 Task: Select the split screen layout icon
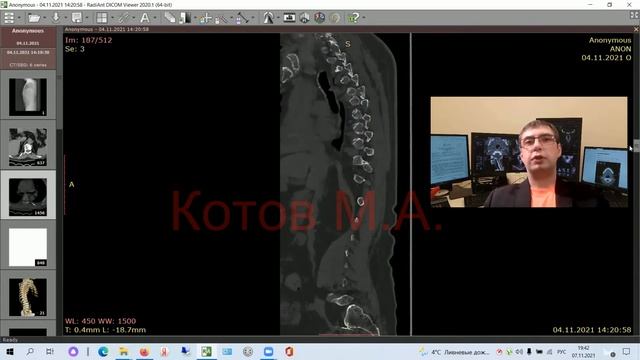102,18
